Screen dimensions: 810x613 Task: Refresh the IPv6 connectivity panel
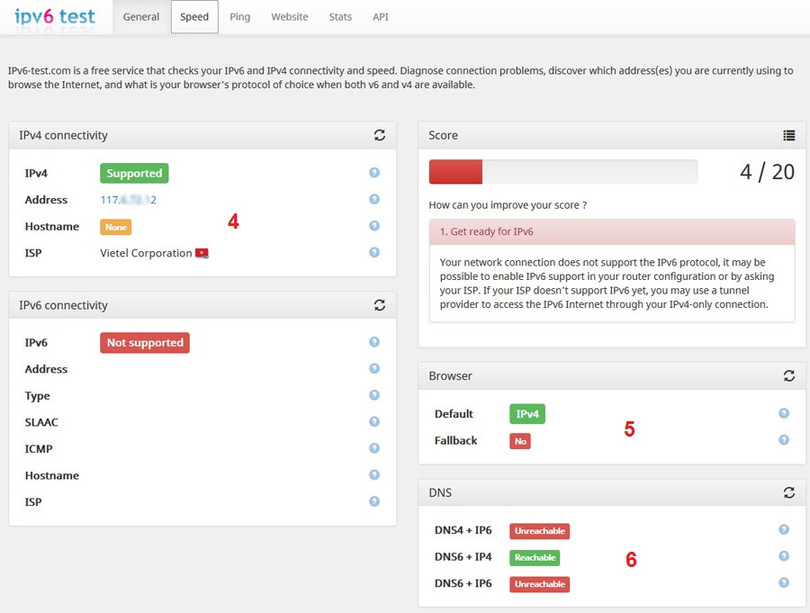pyautogui.click(x=379, y=305)
